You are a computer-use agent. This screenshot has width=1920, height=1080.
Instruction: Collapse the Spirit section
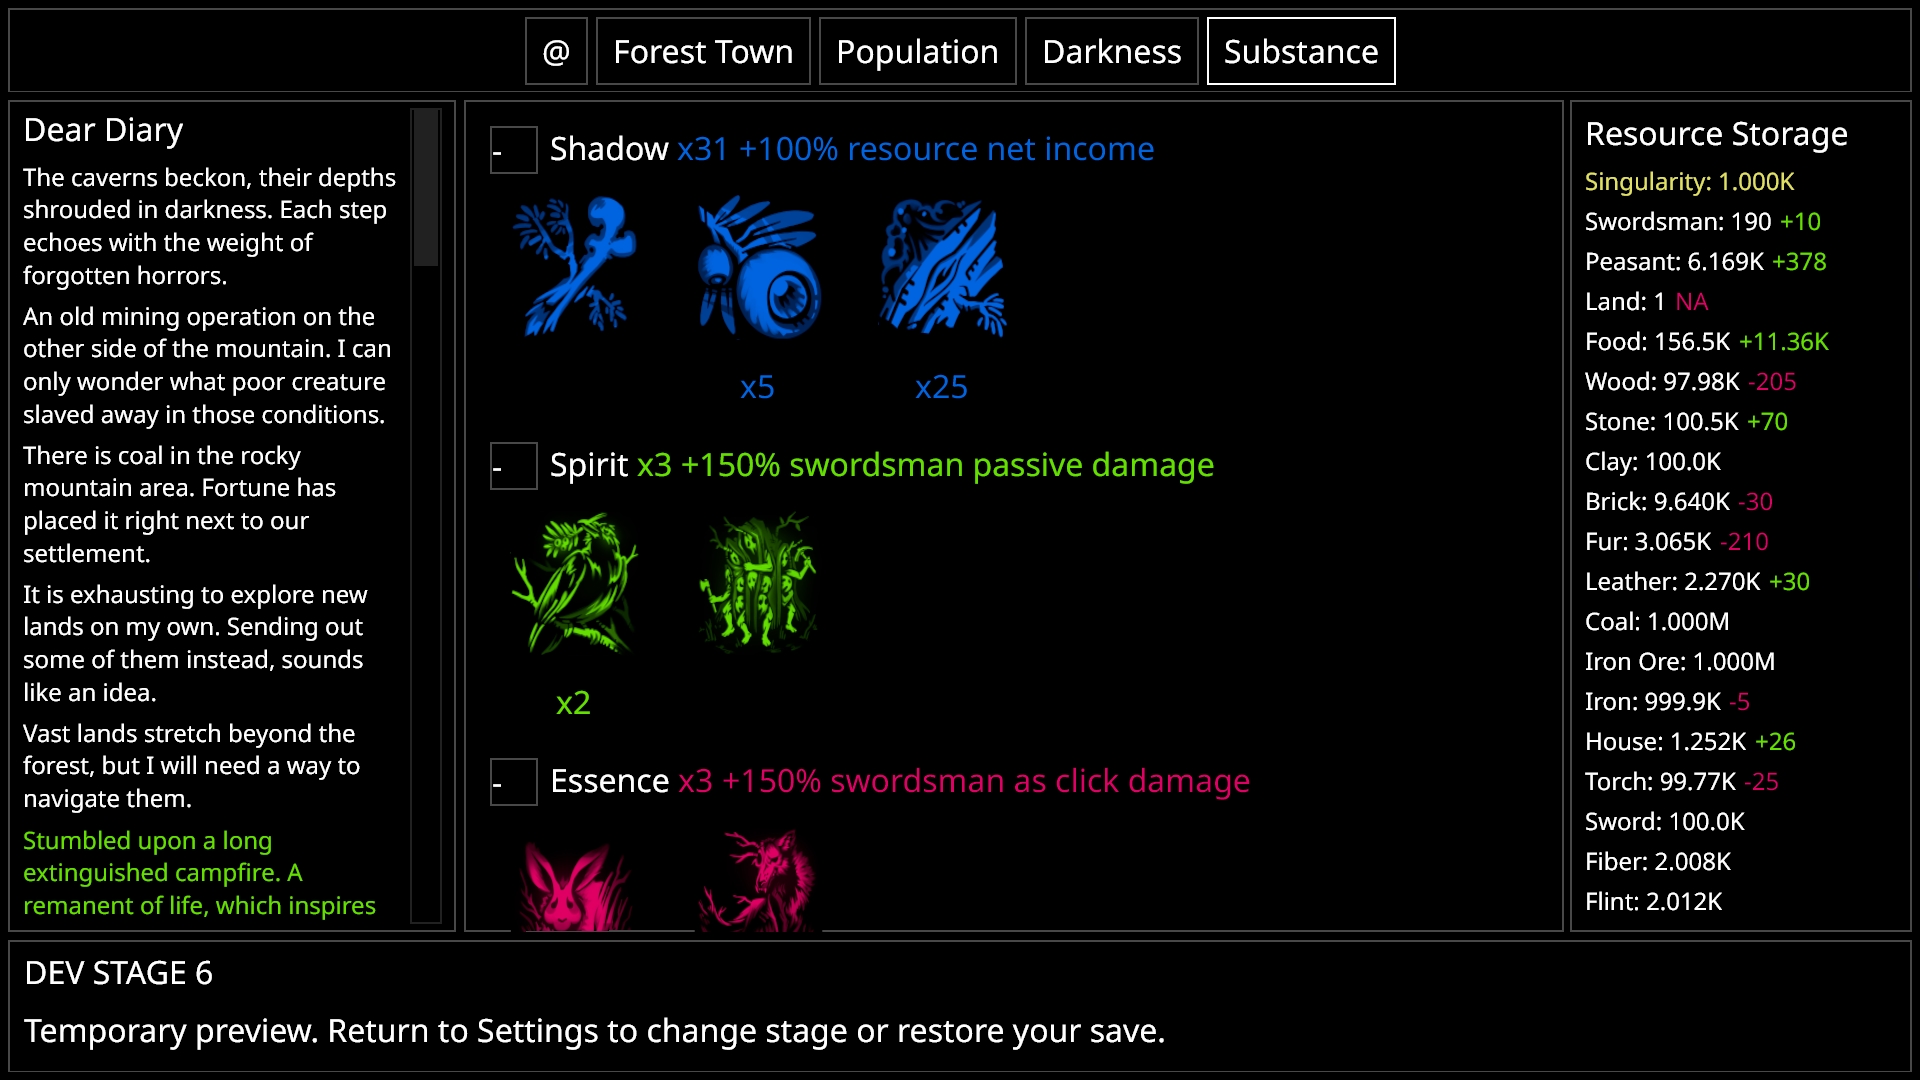tap(514, 466)
